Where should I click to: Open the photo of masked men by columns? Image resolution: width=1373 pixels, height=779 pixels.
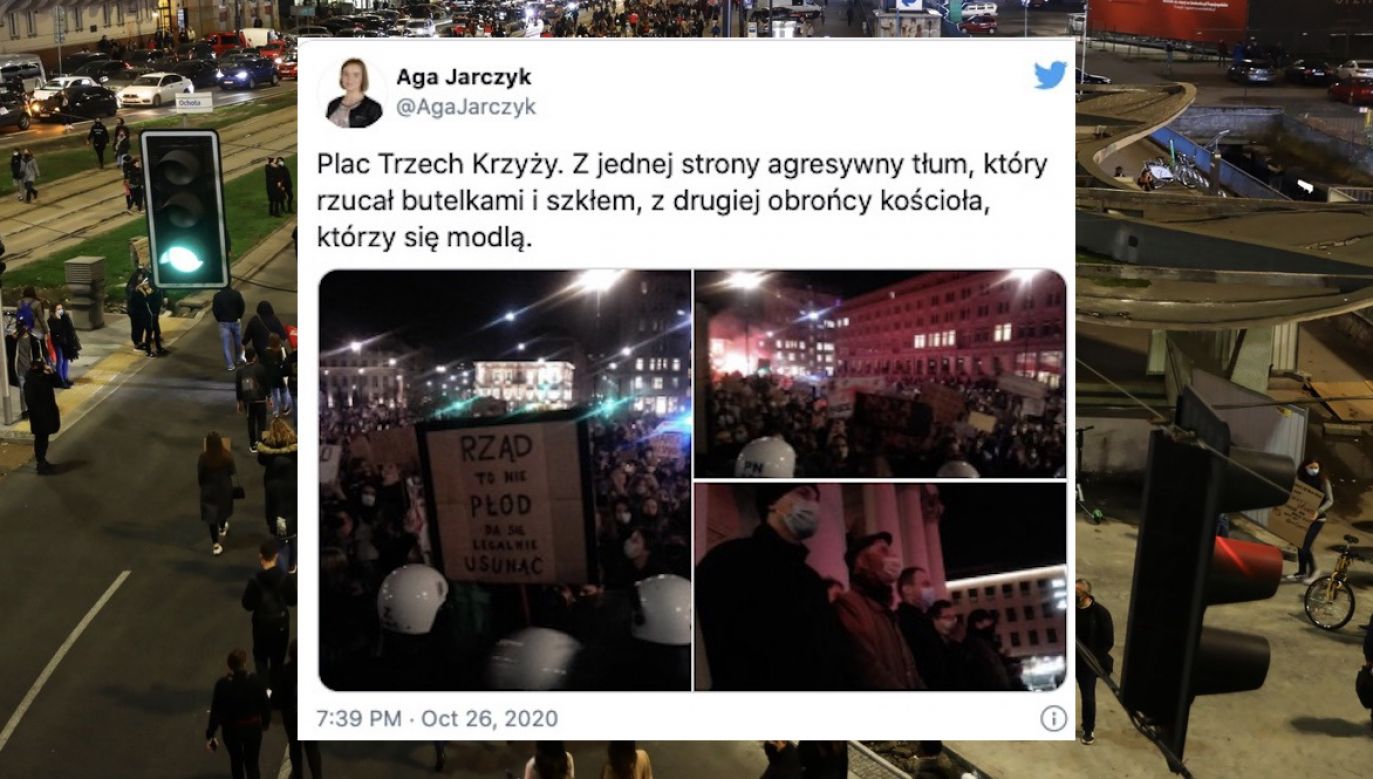880,587
